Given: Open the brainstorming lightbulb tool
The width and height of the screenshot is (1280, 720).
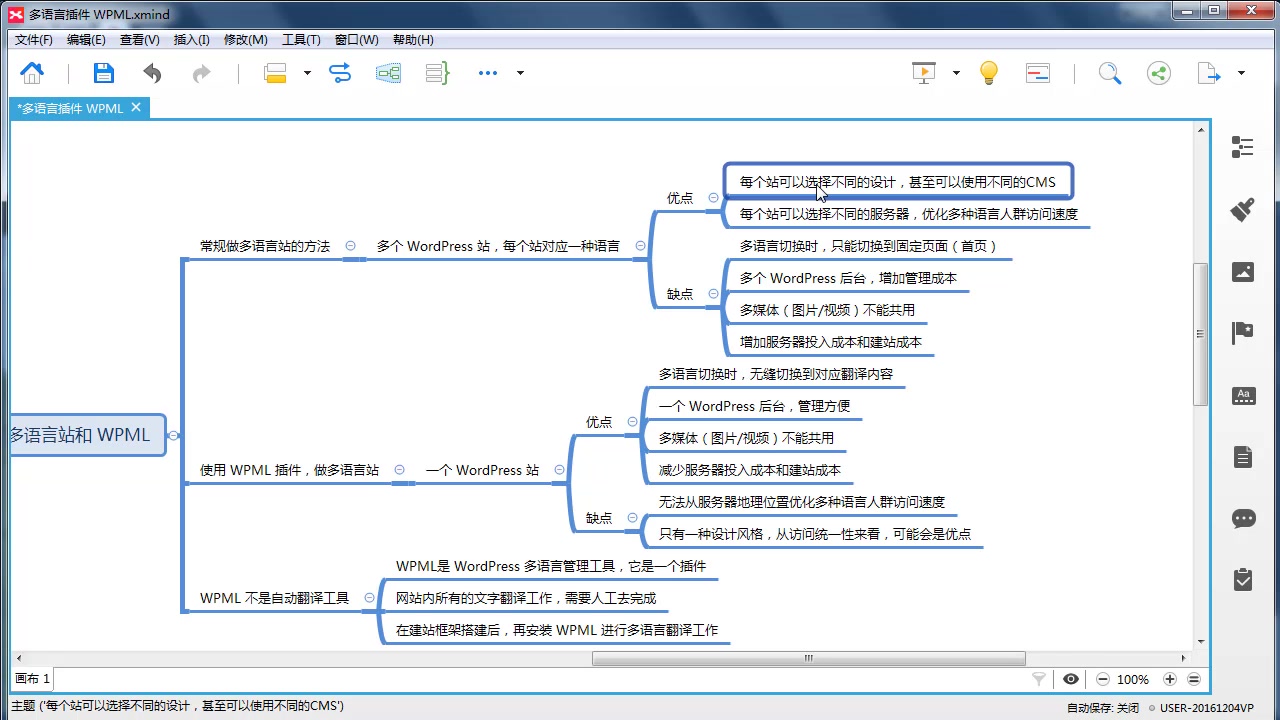Looking at the screenshot, I should click(x=988, y=72).
